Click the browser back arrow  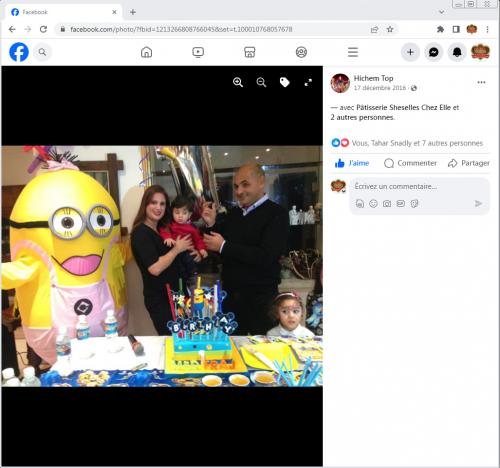[x=12, y=29]
